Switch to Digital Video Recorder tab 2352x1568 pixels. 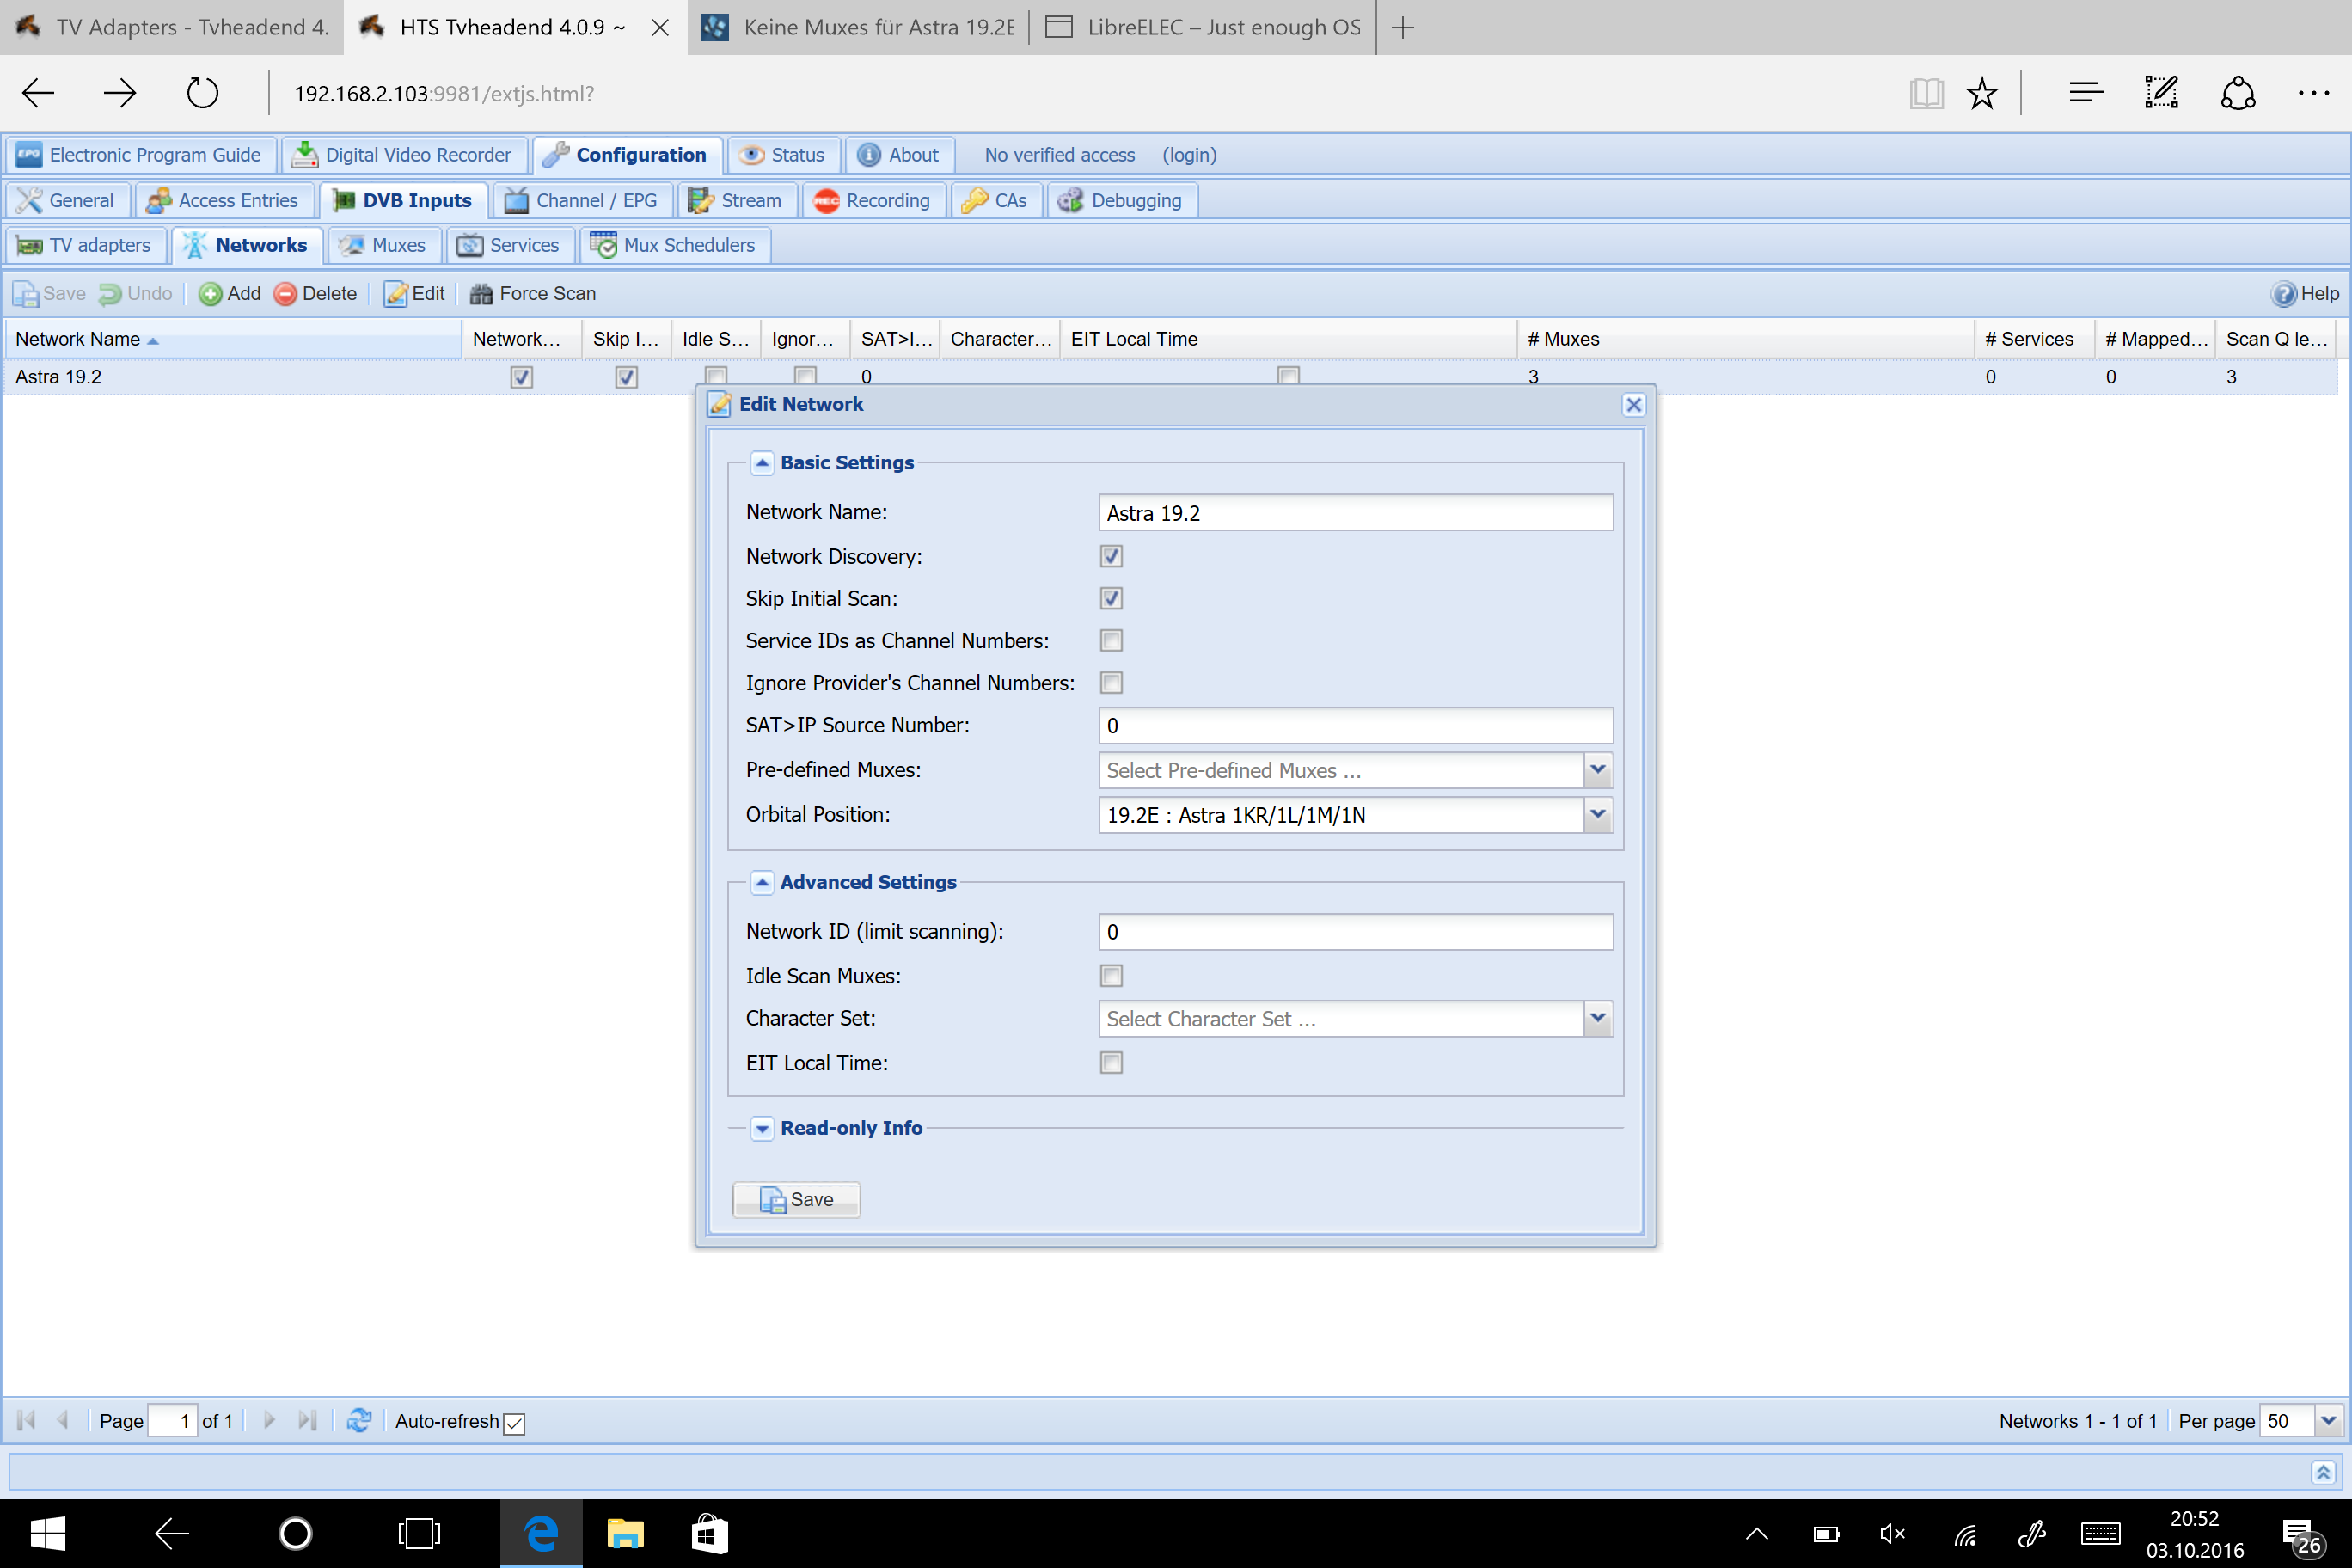[x=403, y=155]
